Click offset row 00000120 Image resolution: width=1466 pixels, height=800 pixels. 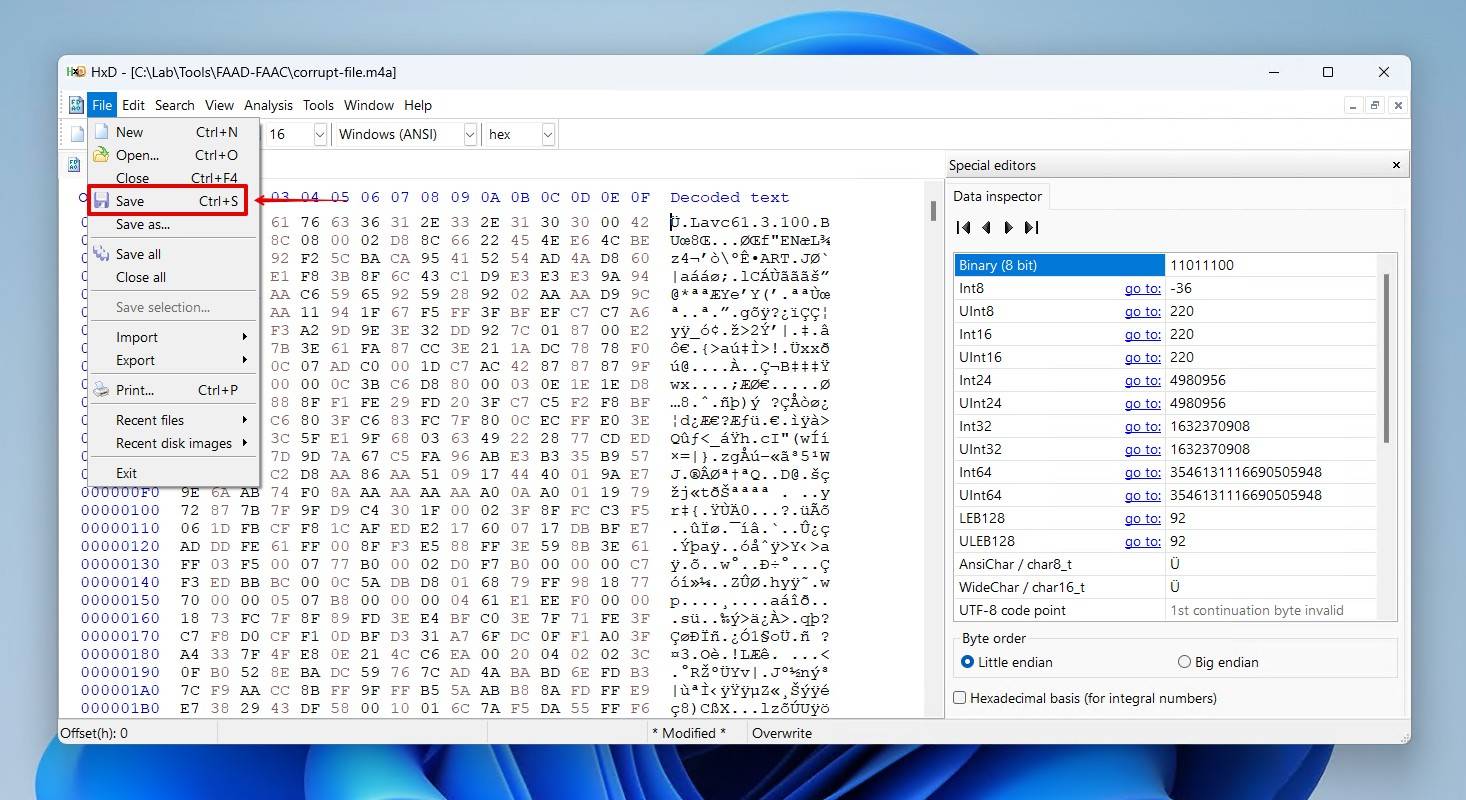pos(120,546)
